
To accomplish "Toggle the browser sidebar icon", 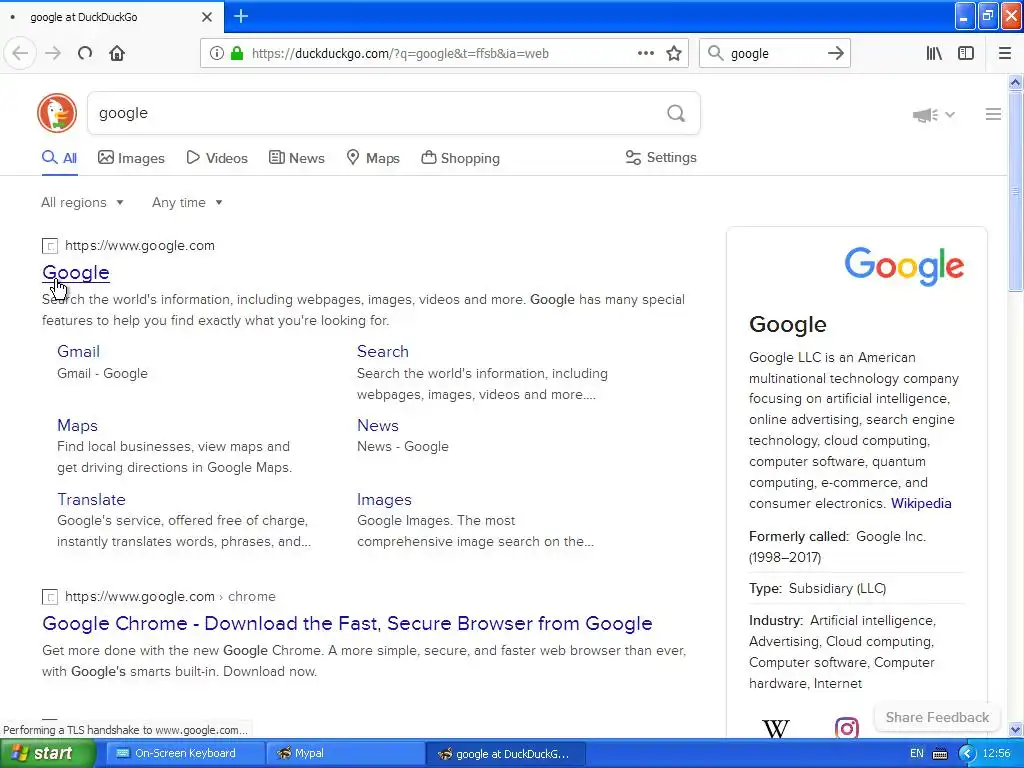I will point(966,54).
